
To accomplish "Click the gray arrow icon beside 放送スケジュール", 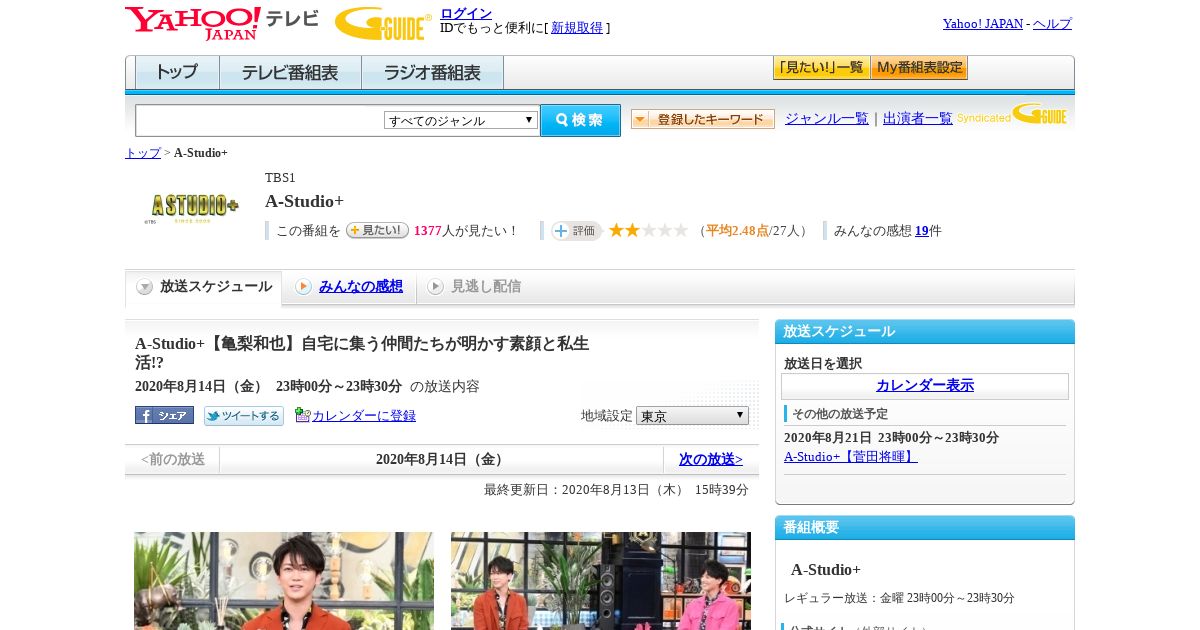I will [145, 287].
